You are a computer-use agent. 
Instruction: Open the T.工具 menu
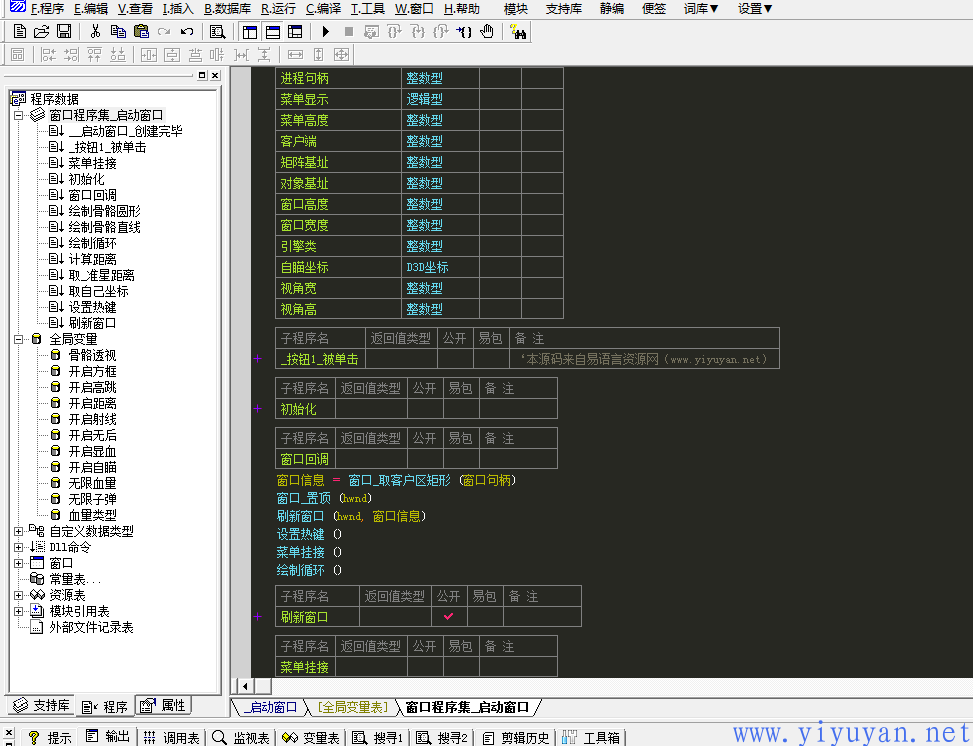tap(367, 9)
